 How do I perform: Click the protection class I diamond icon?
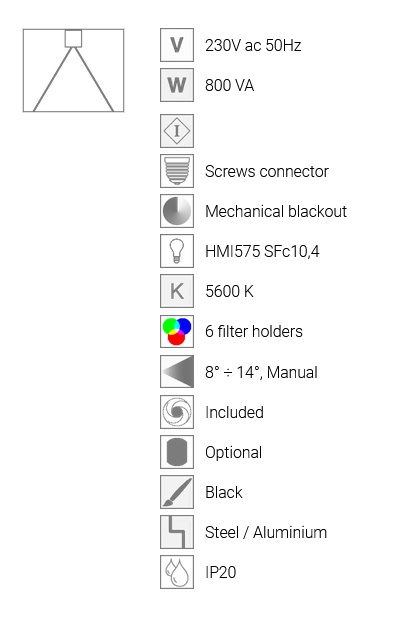pos(177,131)
